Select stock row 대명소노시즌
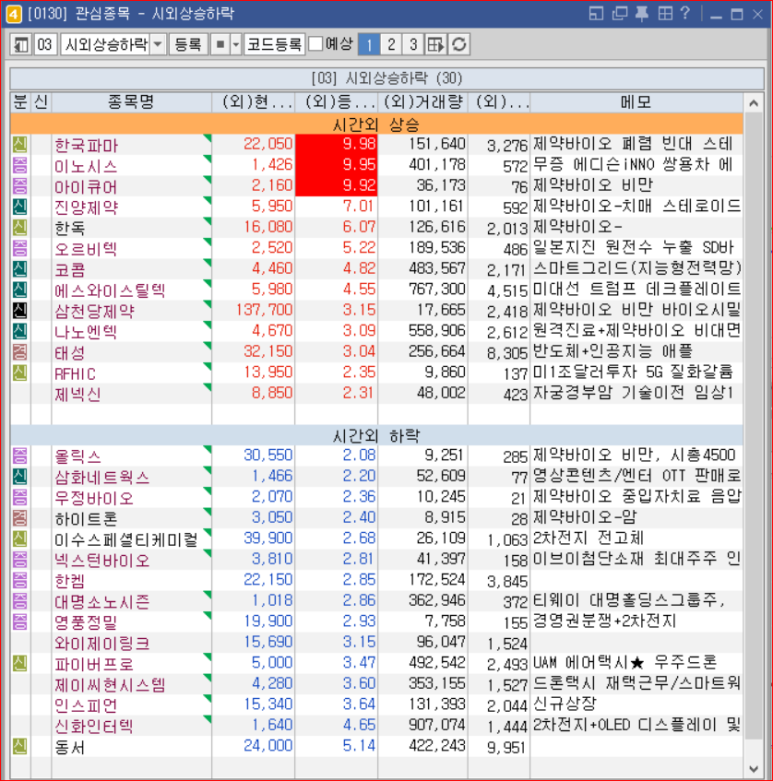The height and width of the screenshot is (781, 773). [377, 601]
